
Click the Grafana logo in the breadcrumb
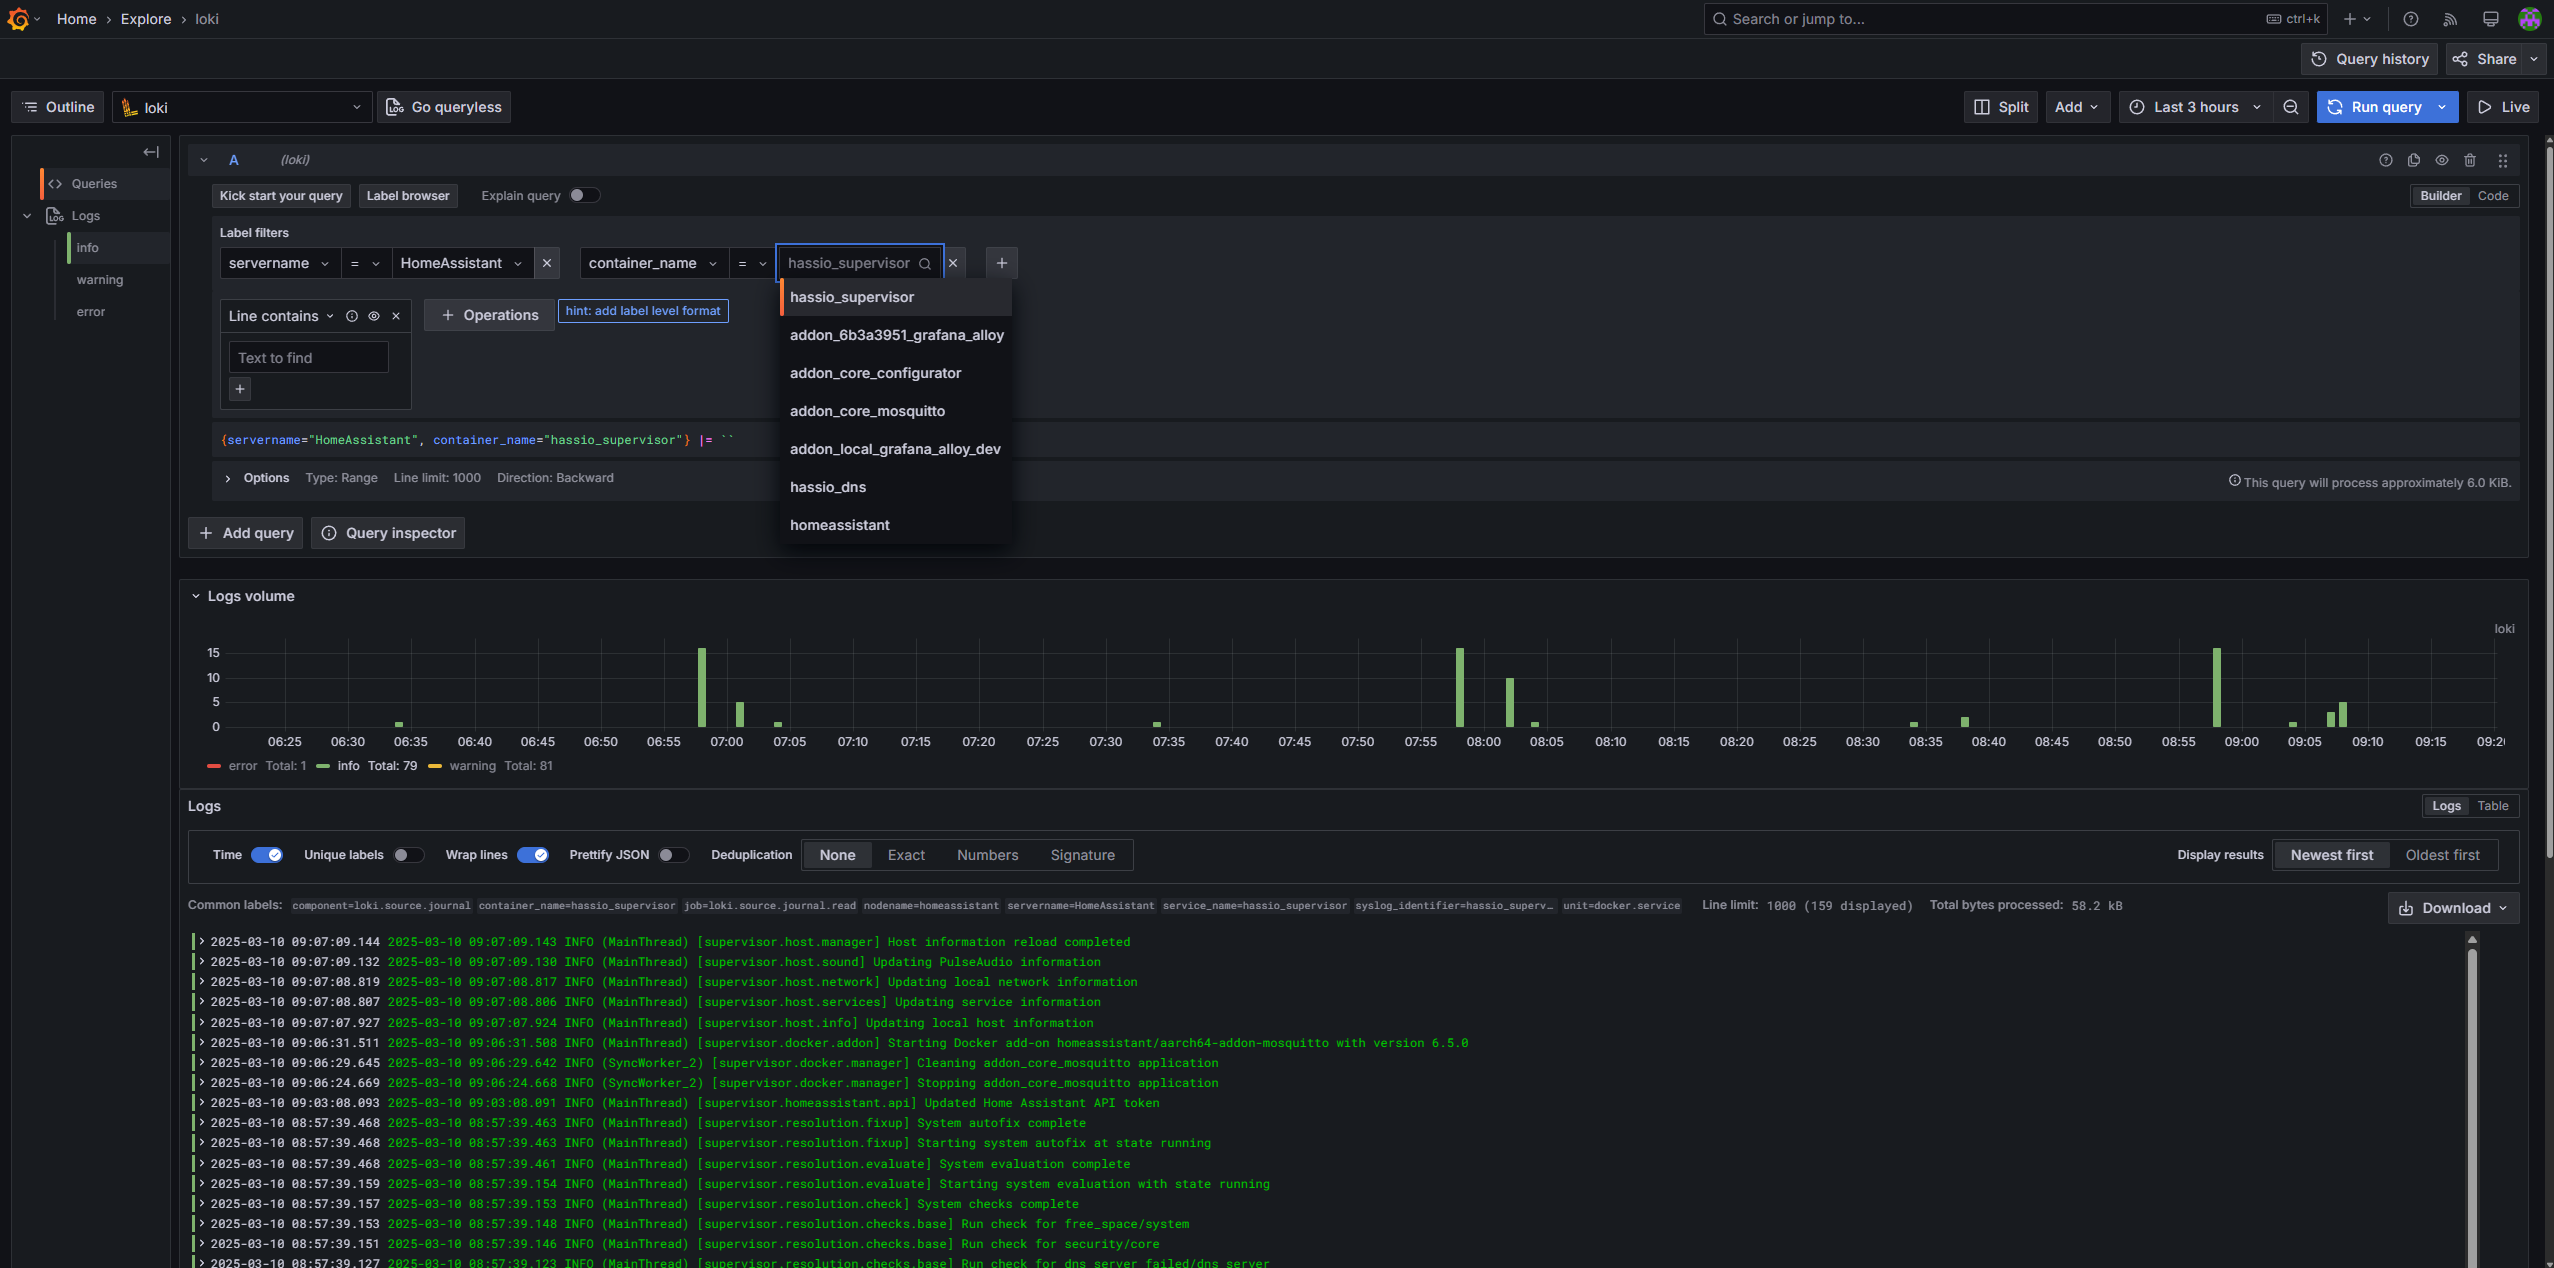(17, 19)
